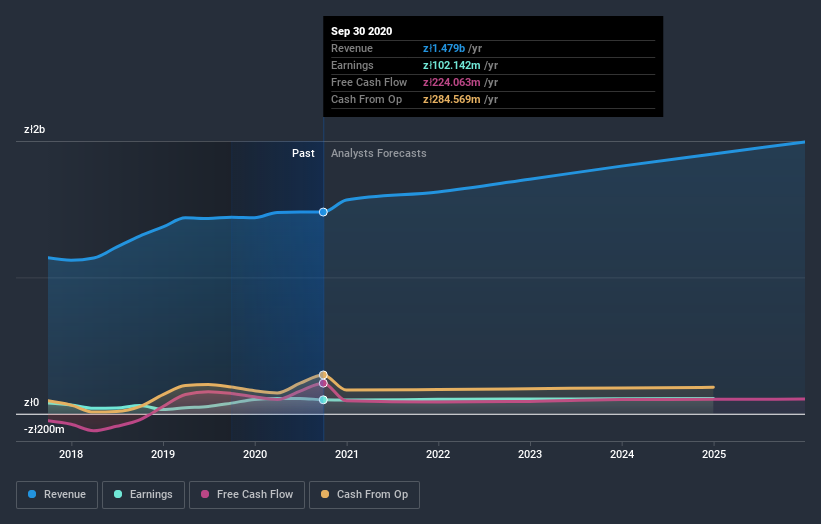Viewport: 821px width, 524px height.
Task: Click the zł102.142m earnings value in tooltip
Action: click(452, 65)
